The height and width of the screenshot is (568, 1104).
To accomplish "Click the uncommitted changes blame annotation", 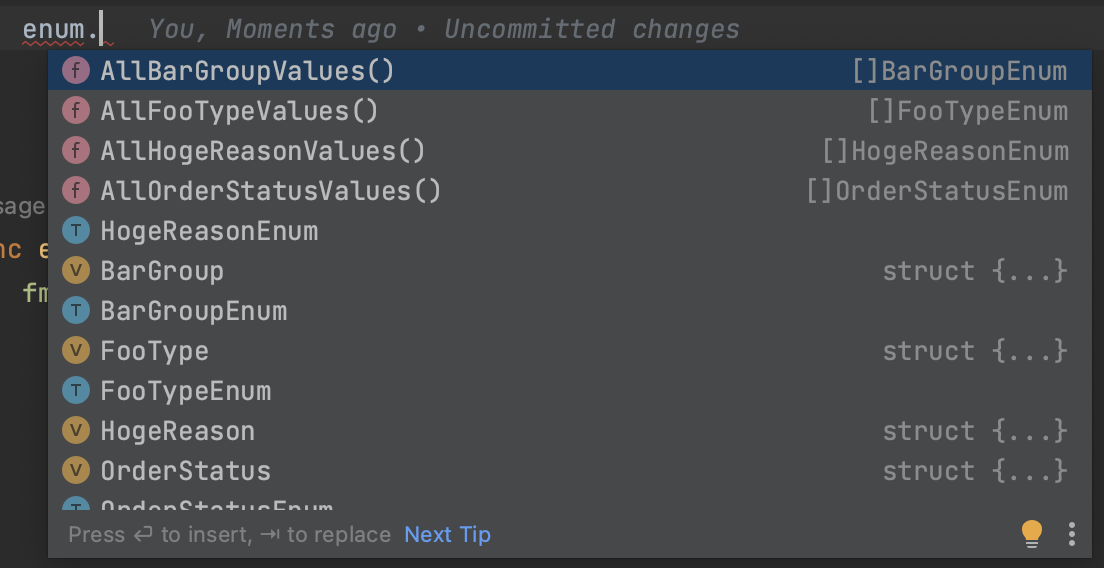I will (444, 30).
